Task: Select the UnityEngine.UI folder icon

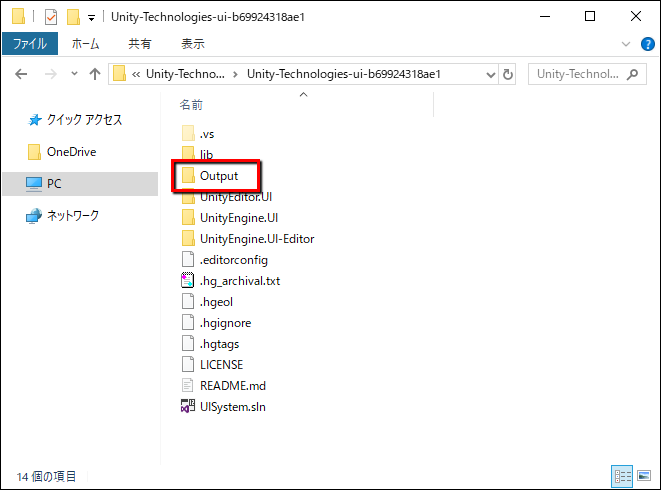Action: (188, 218)
